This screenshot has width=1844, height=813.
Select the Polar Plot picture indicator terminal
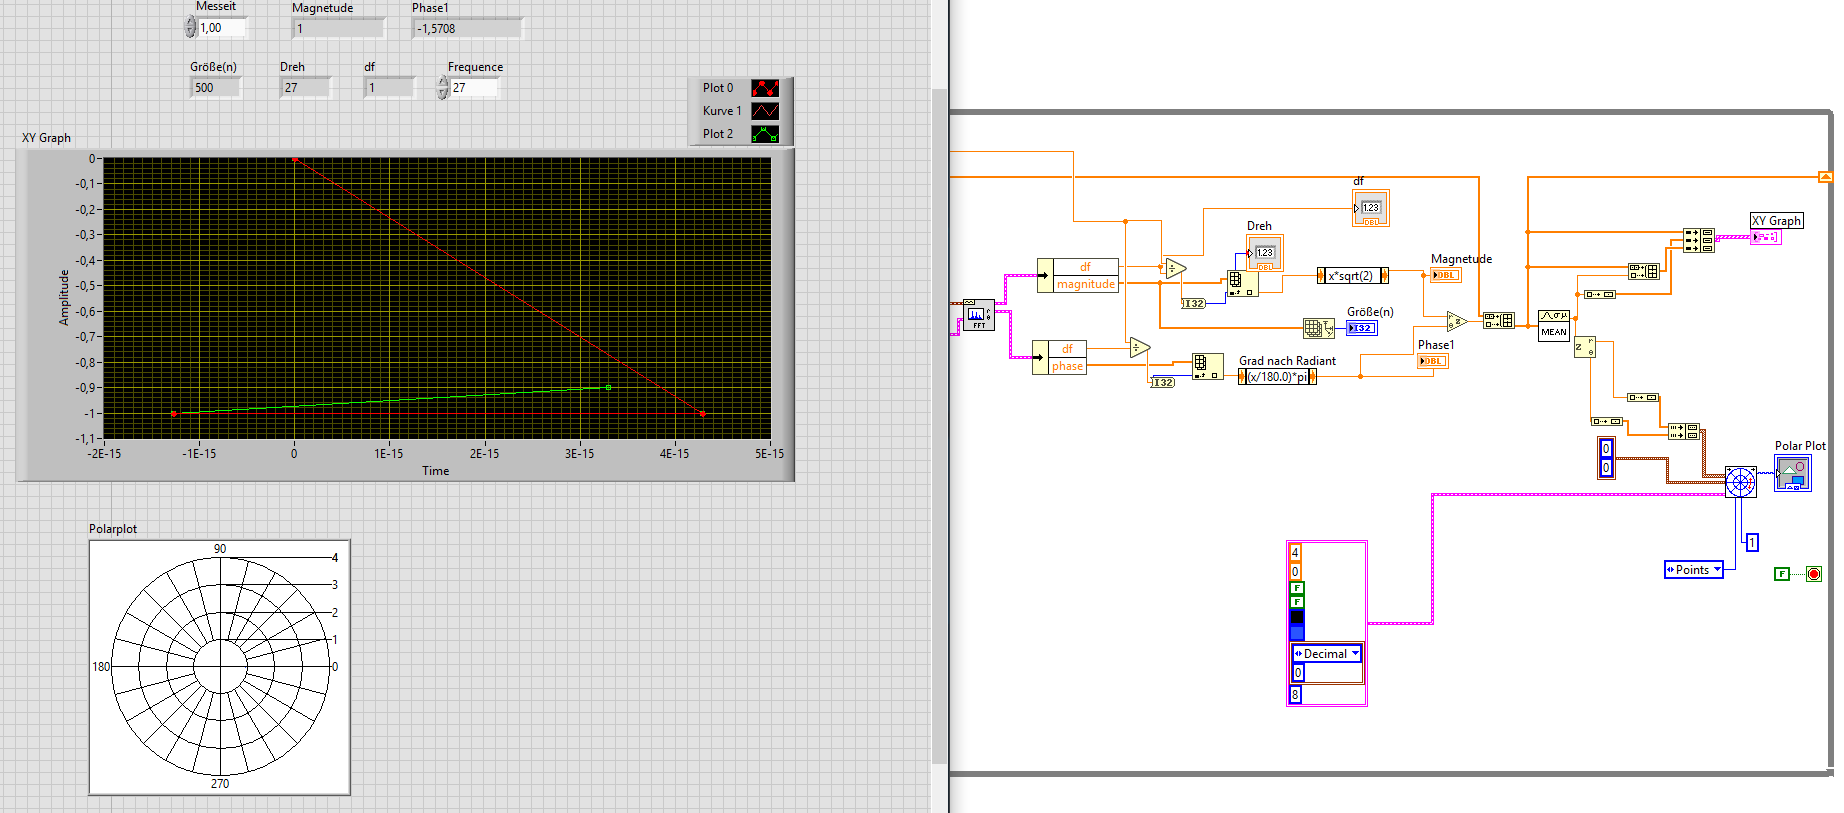[x=1792, y=473]
